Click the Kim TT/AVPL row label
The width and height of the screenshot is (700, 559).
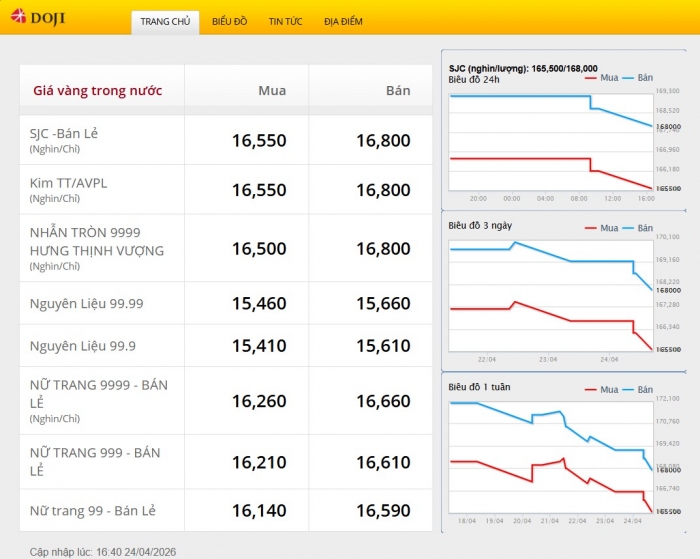[x=68, y=183]
